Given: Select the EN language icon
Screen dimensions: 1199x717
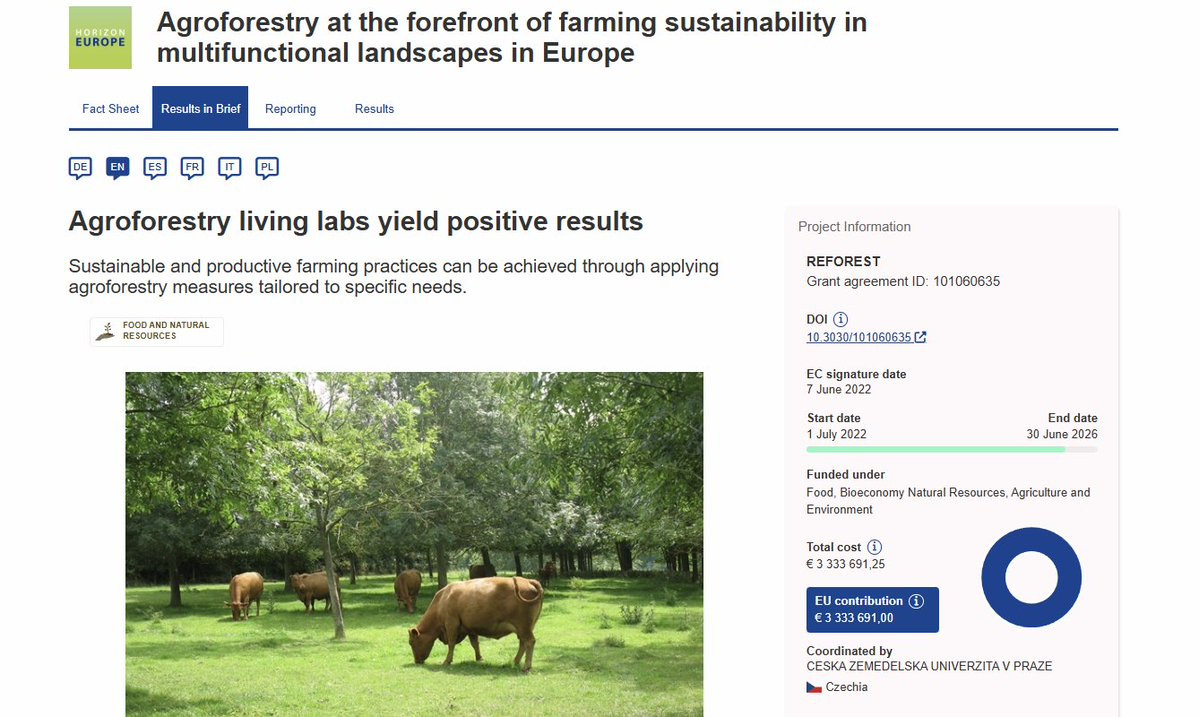Looking at the screenshot, I should [x=117, y=167].
